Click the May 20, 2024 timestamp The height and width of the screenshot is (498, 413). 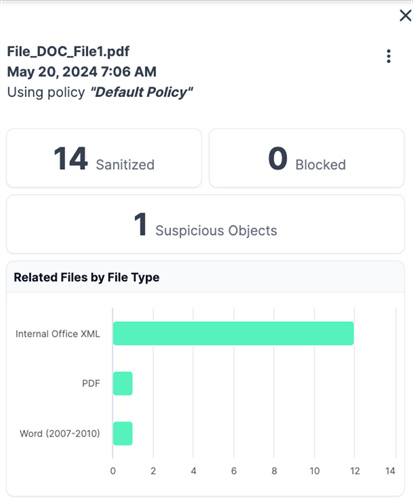pos(82,72)
